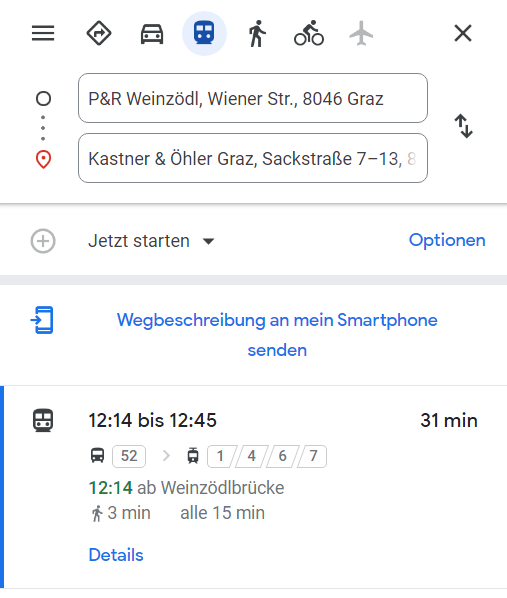This screenshot has height=598, width=507.
Task: Edit the P&R Weinzödl start field
Action: (x=253, y=98)
